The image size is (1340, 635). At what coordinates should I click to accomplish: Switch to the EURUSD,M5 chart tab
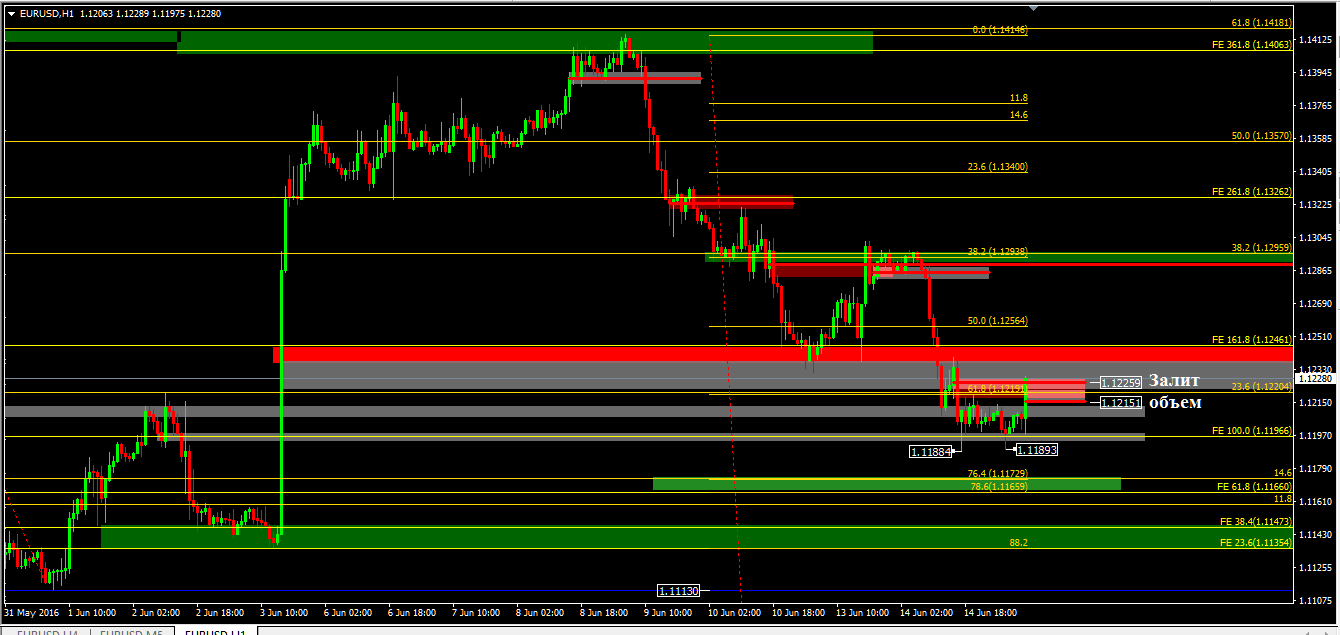(132, 632)
